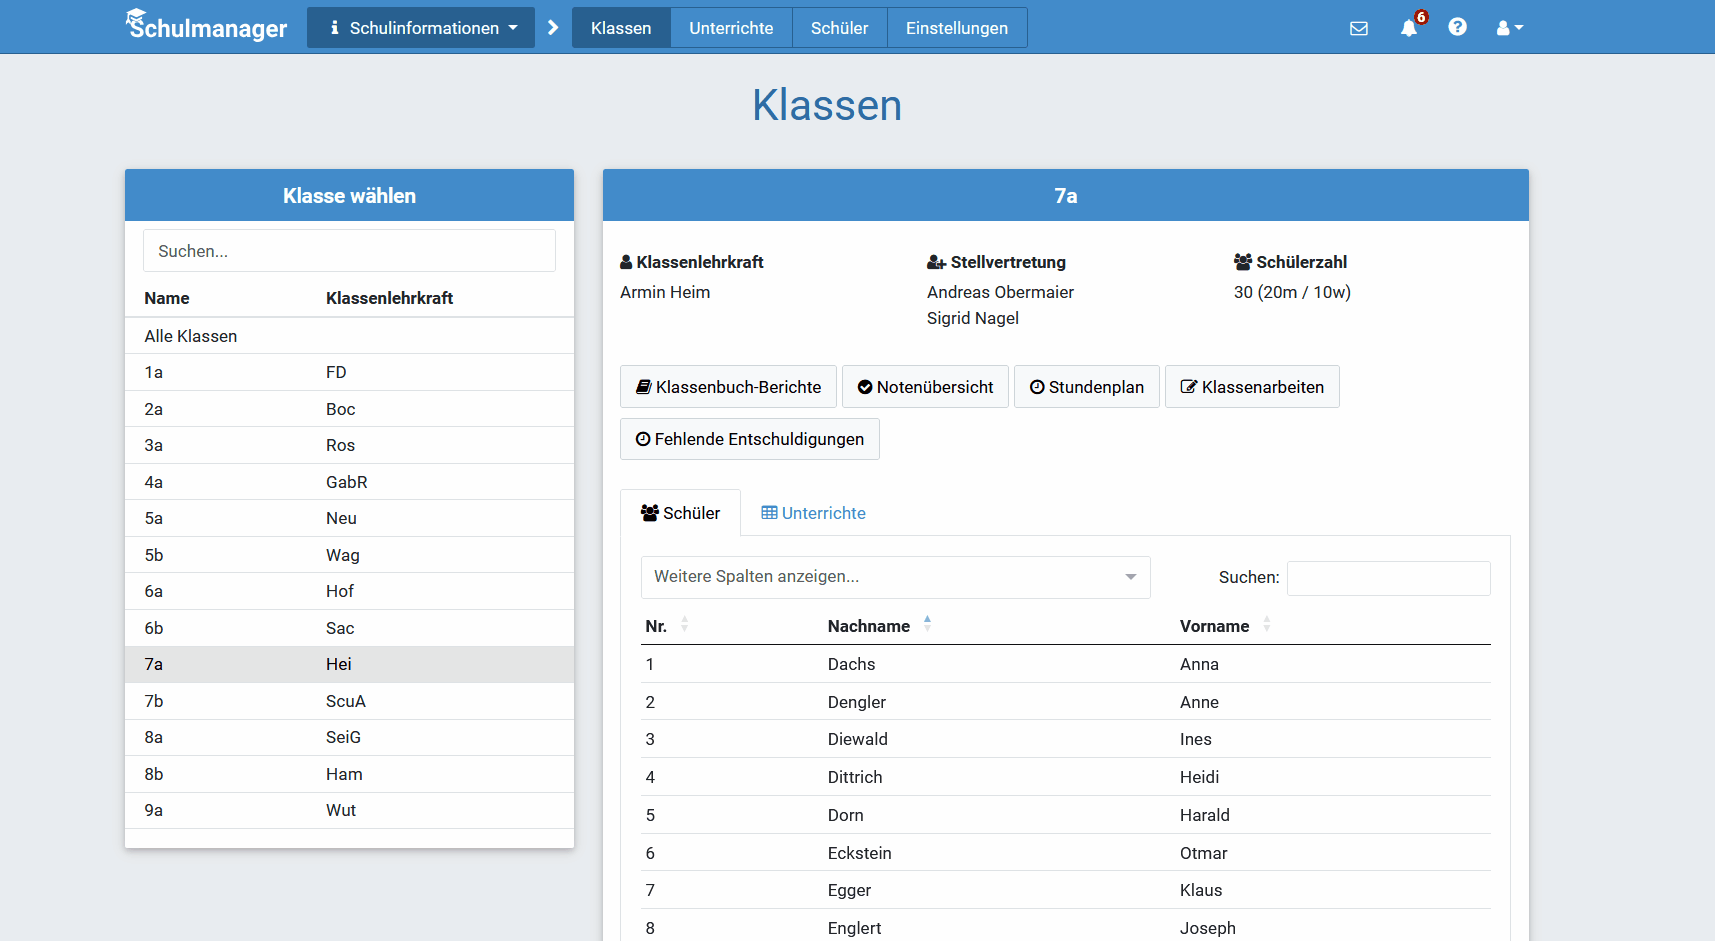This screenshot has height=941, width=1715.
Task: Click the Fehlende Entschuldigungen button
Action: pos(749,439)
